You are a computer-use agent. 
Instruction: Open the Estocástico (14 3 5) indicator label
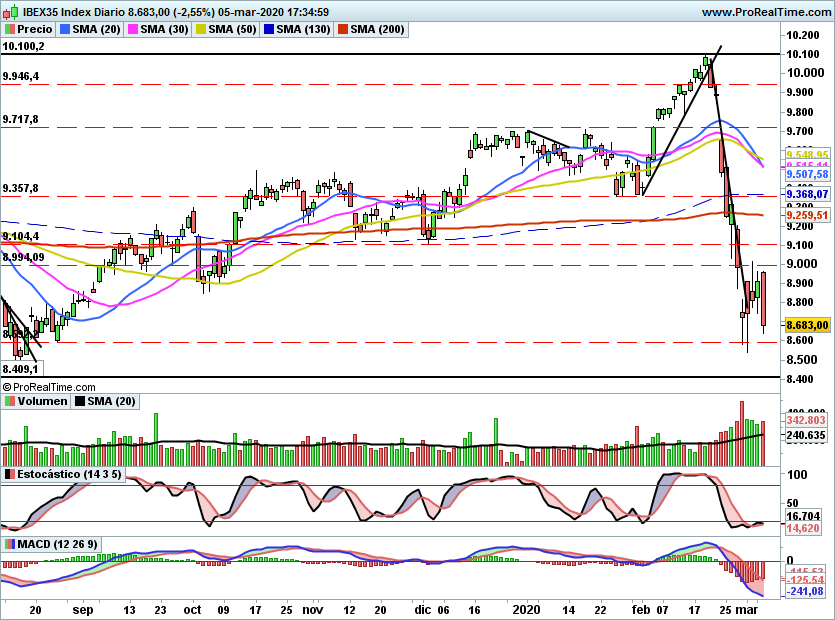(x=69, y=473)
